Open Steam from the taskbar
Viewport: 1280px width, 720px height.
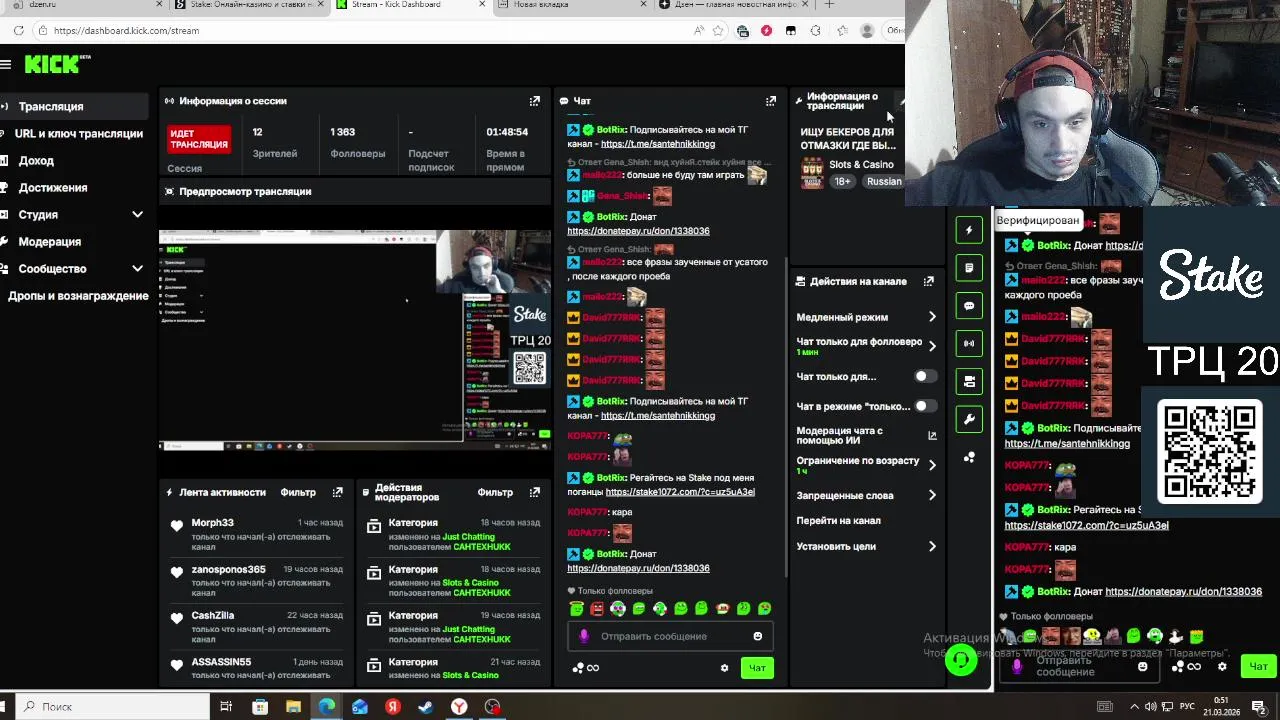425,707
